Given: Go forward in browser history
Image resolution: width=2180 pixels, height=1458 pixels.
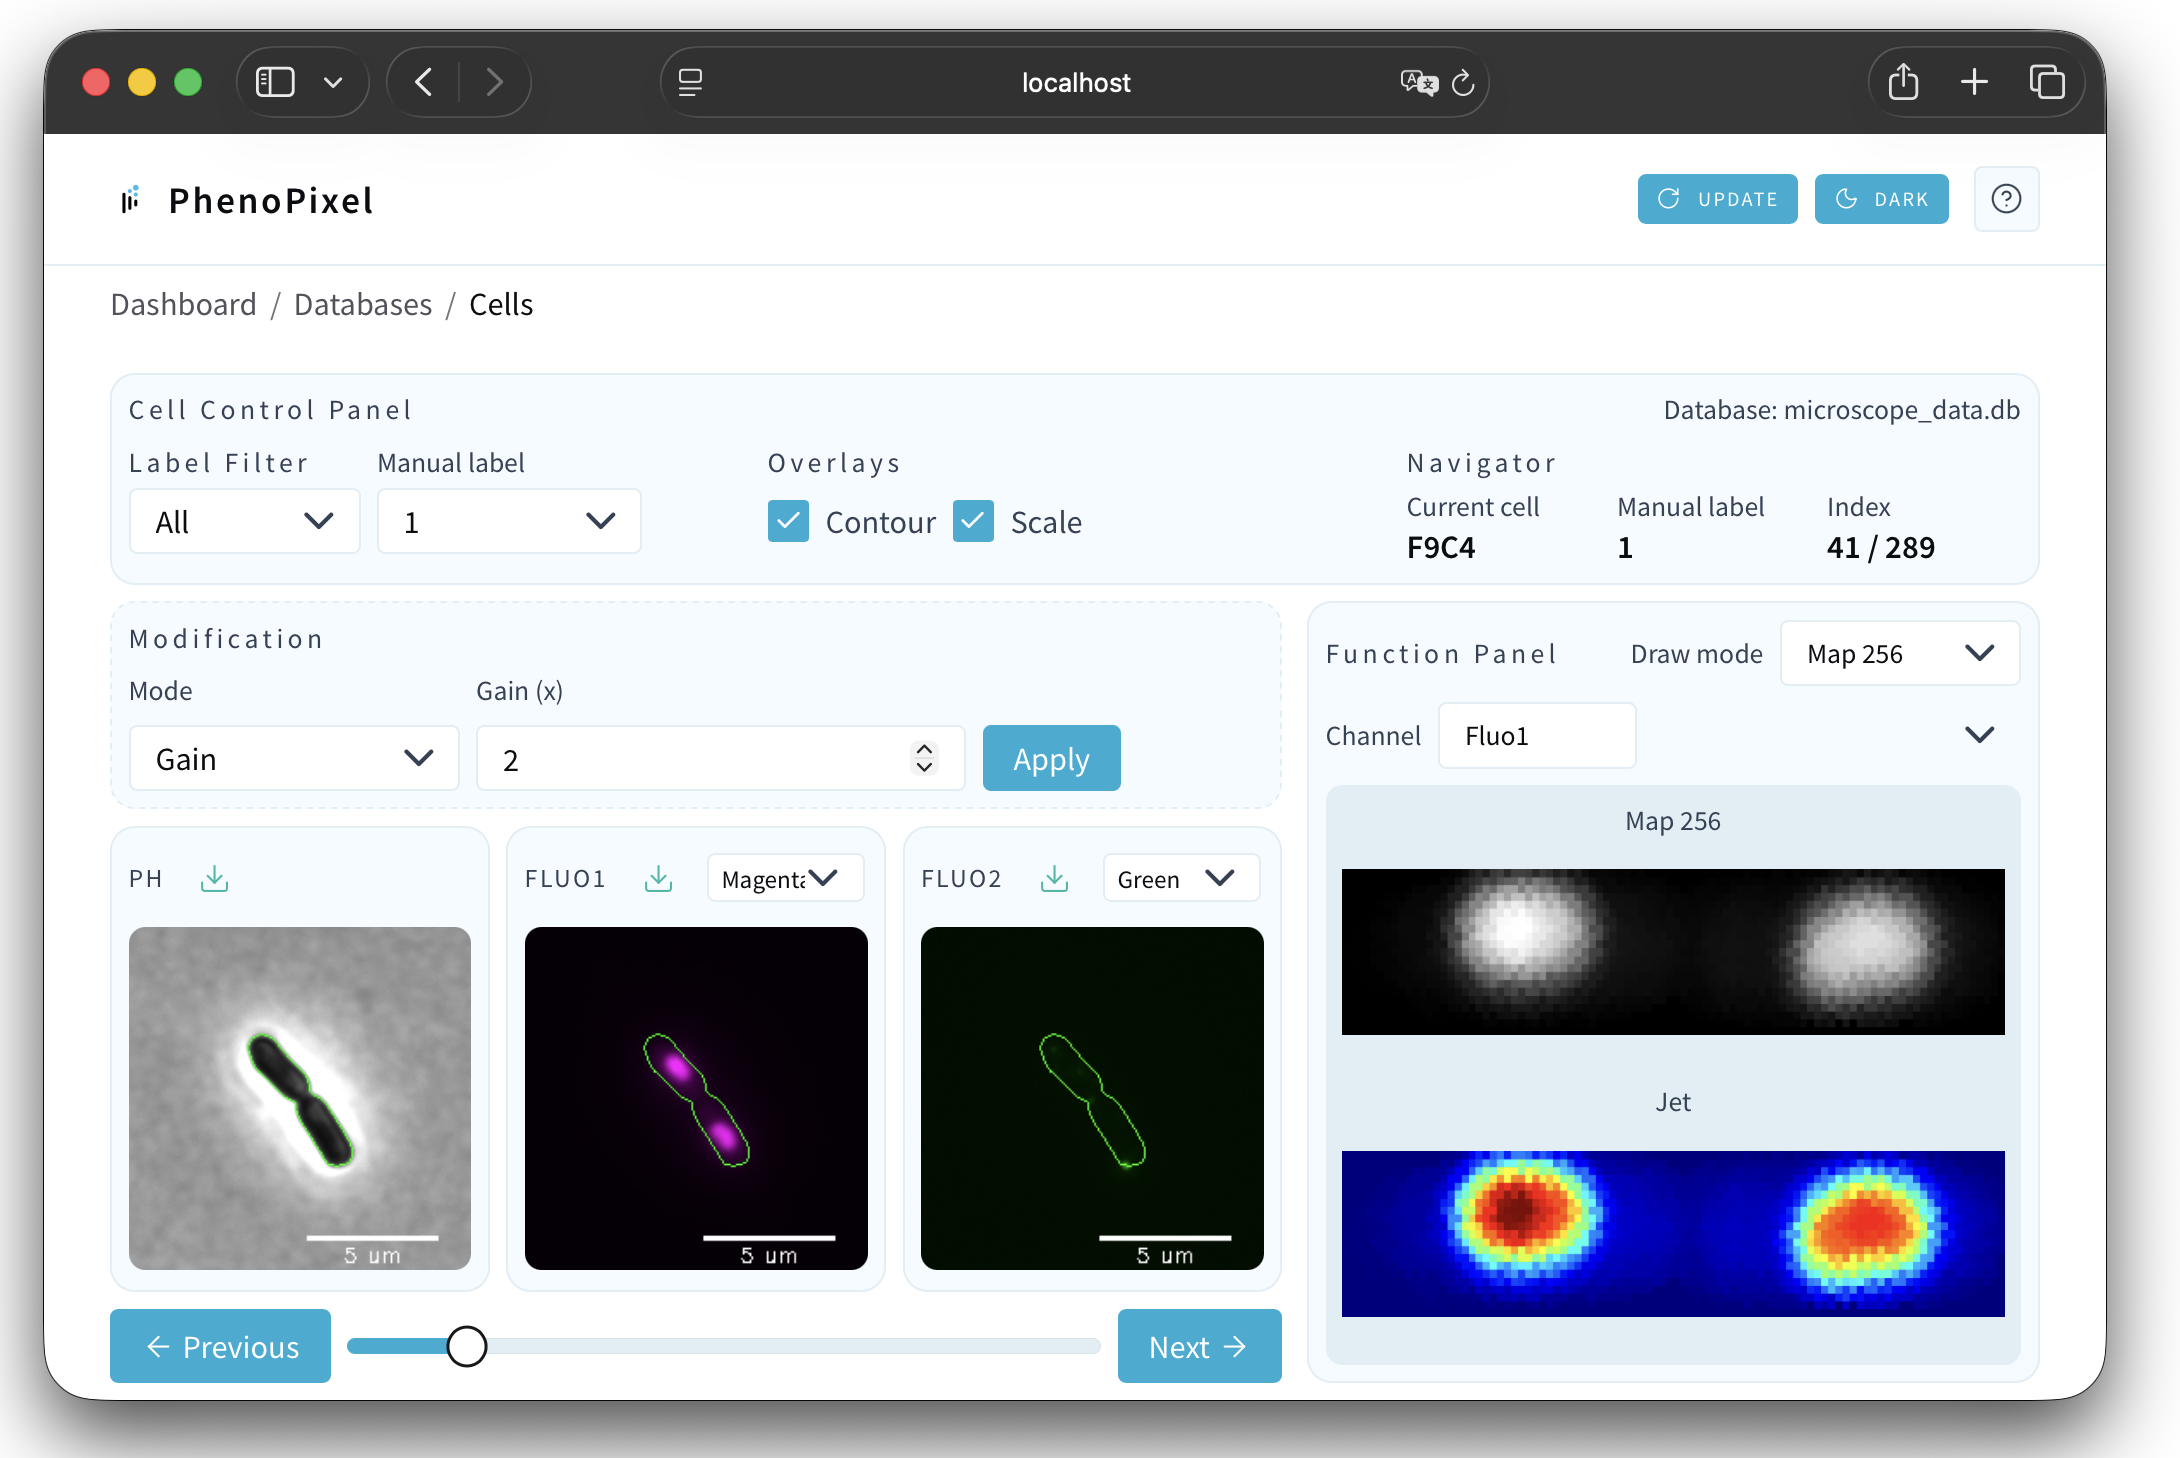Looking at the screenshot, I should (x=494, y=82).
